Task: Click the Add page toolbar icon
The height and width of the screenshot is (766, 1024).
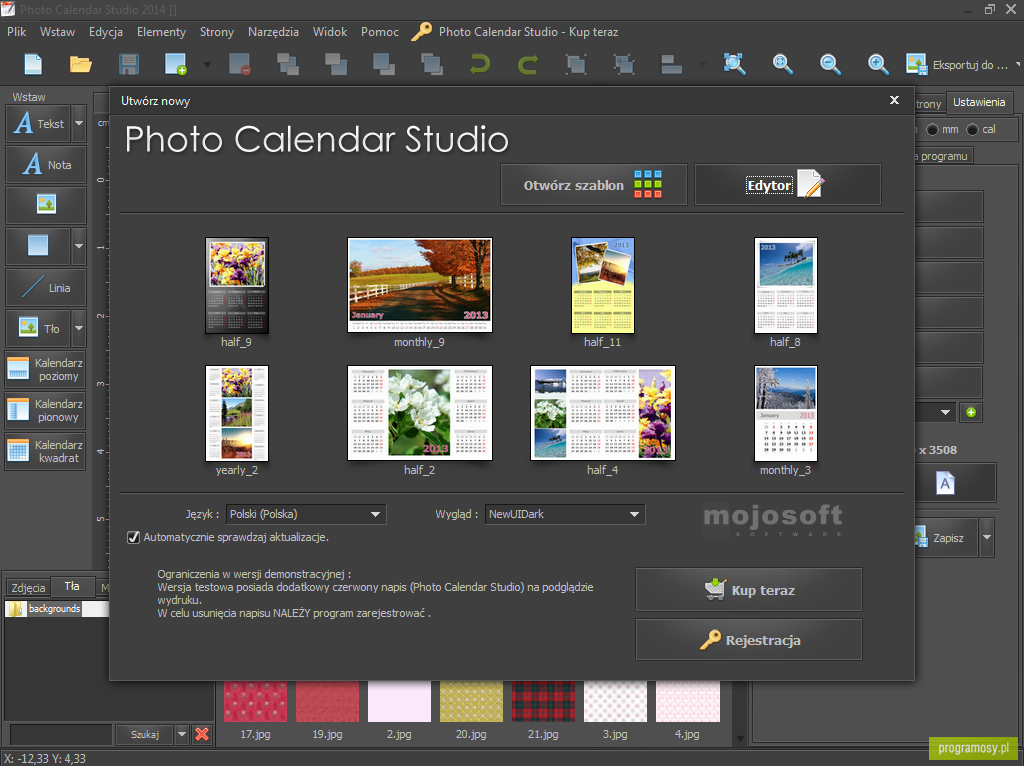Action: pos(176,64)
